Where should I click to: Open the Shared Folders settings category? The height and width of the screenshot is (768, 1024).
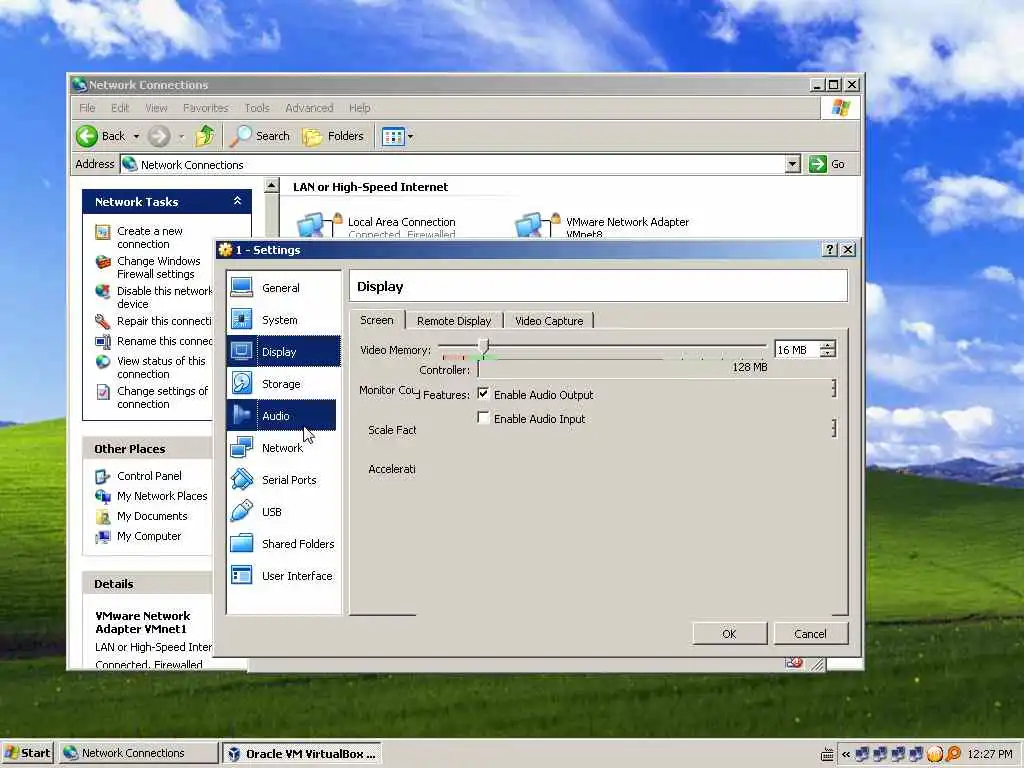pyautogui.click(x=283, y=544)
